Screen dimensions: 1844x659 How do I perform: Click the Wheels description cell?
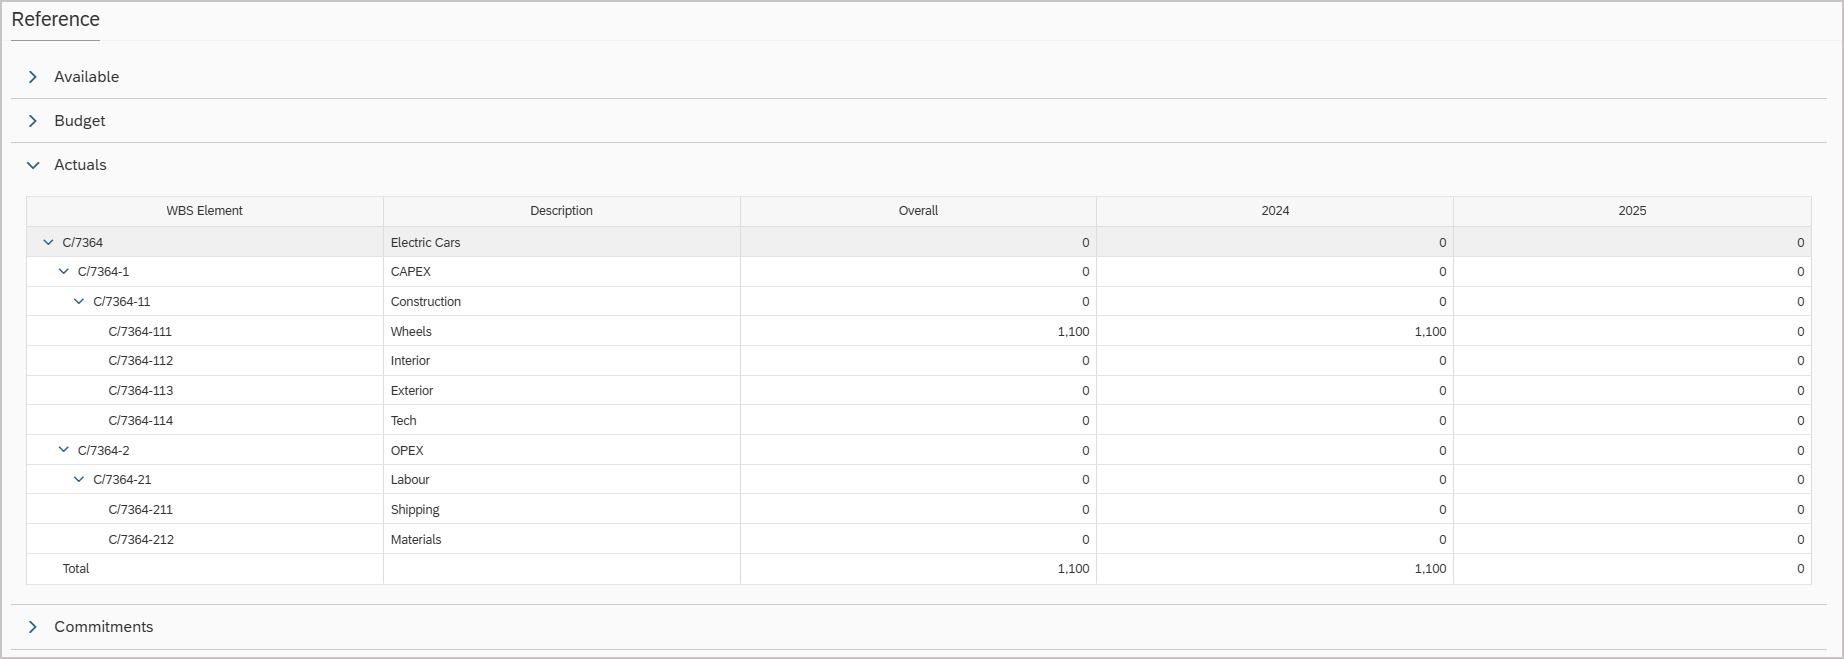point(562,331)
